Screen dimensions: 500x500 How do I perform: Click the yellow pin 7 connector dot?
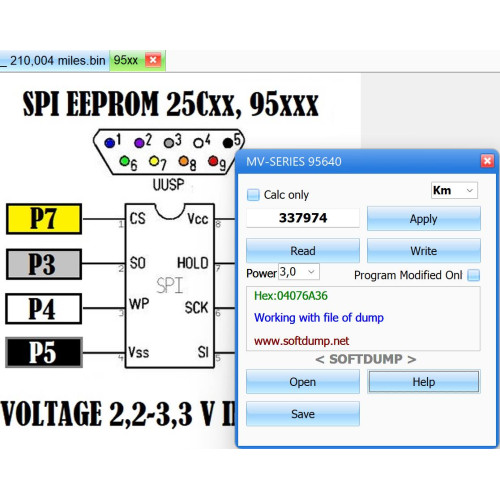coord(154,161)
